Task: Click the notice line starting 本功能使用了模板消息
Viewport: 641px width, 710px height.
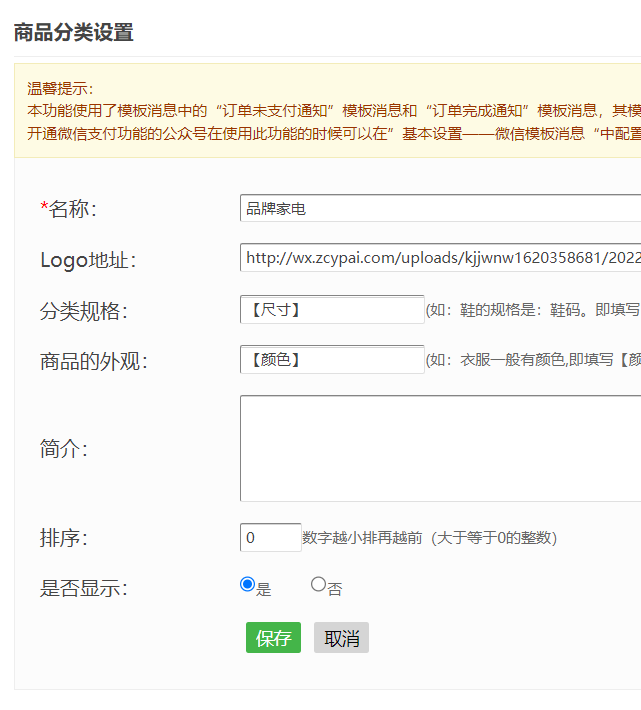Action: 334,110
